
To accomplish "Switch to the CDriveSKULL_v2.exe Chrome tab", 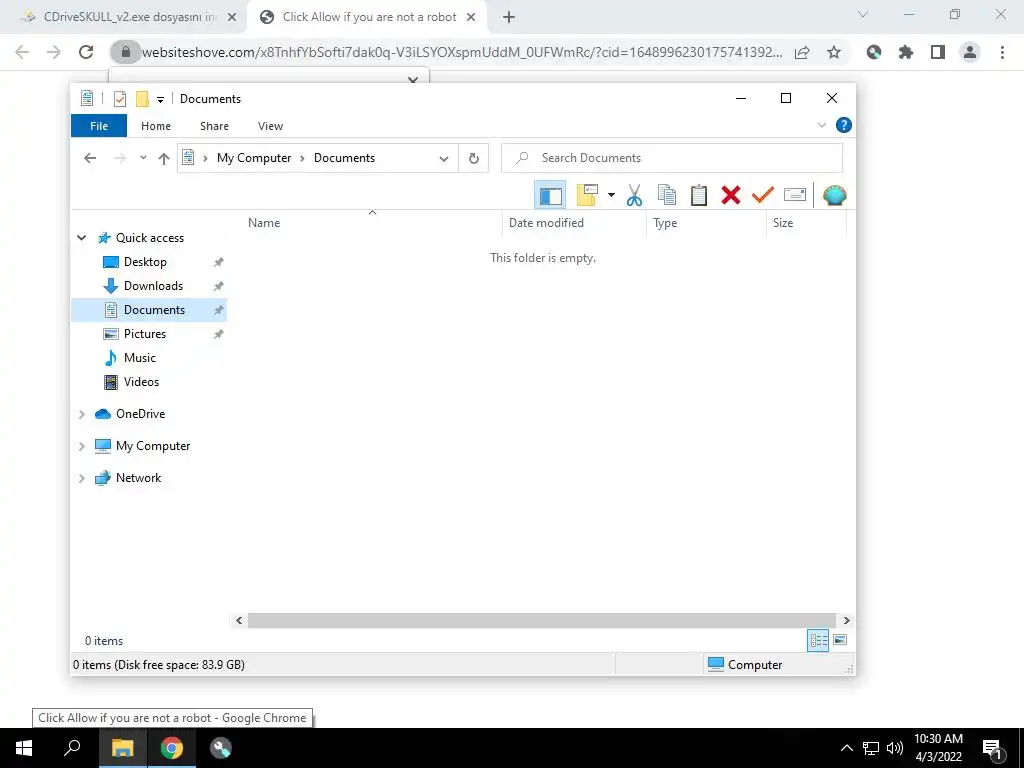I will (128, 17).
